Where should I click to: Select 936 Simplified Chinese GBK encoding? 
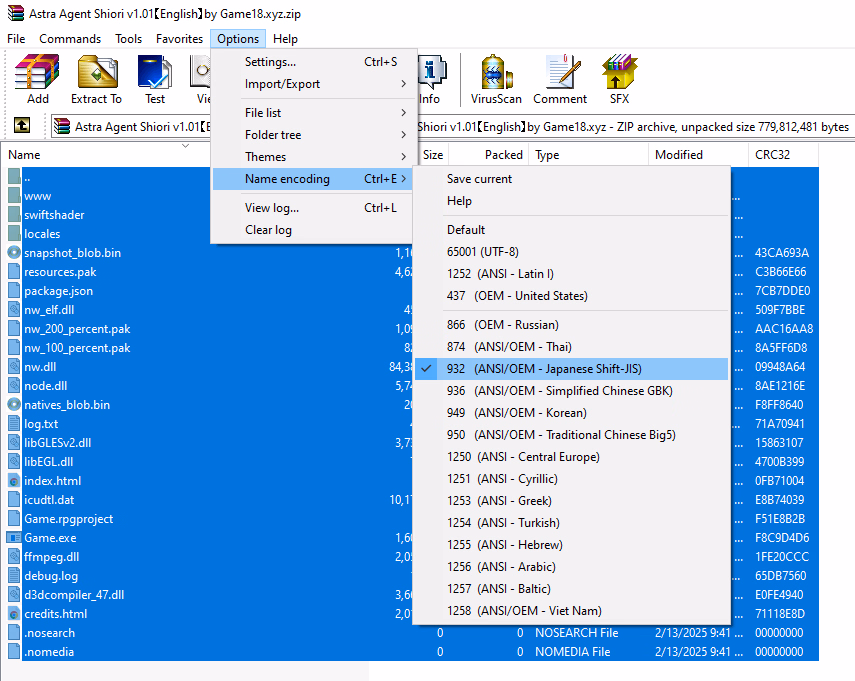tap(571, 391)
